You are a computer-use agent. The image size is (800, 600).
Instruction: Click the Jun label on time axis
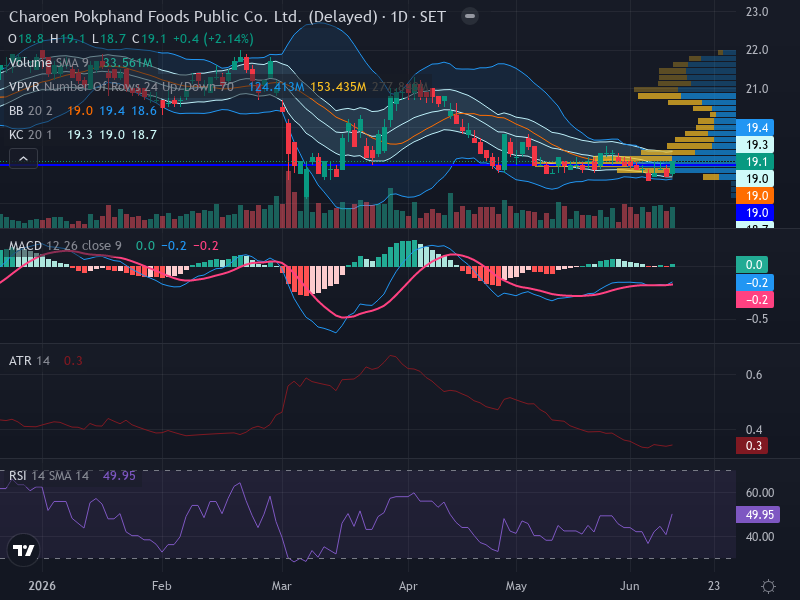click(x=630, y=586)
